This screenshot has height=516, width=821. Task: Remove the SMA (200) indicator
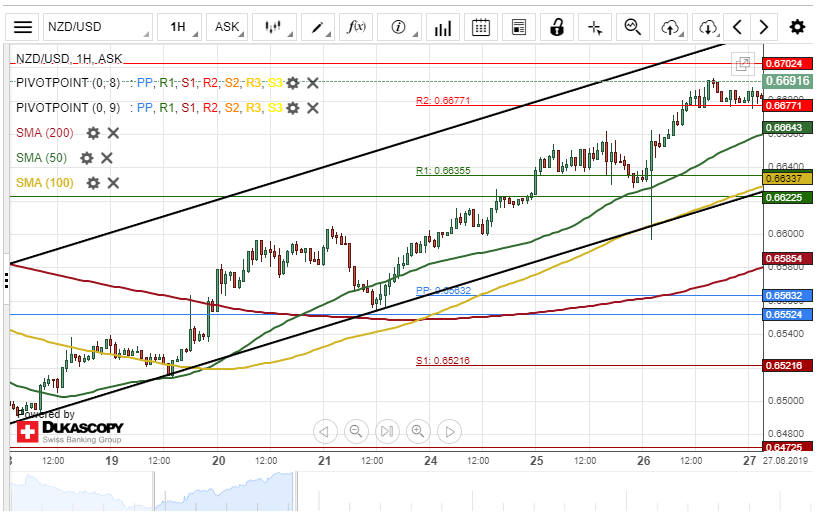(114, 133)
